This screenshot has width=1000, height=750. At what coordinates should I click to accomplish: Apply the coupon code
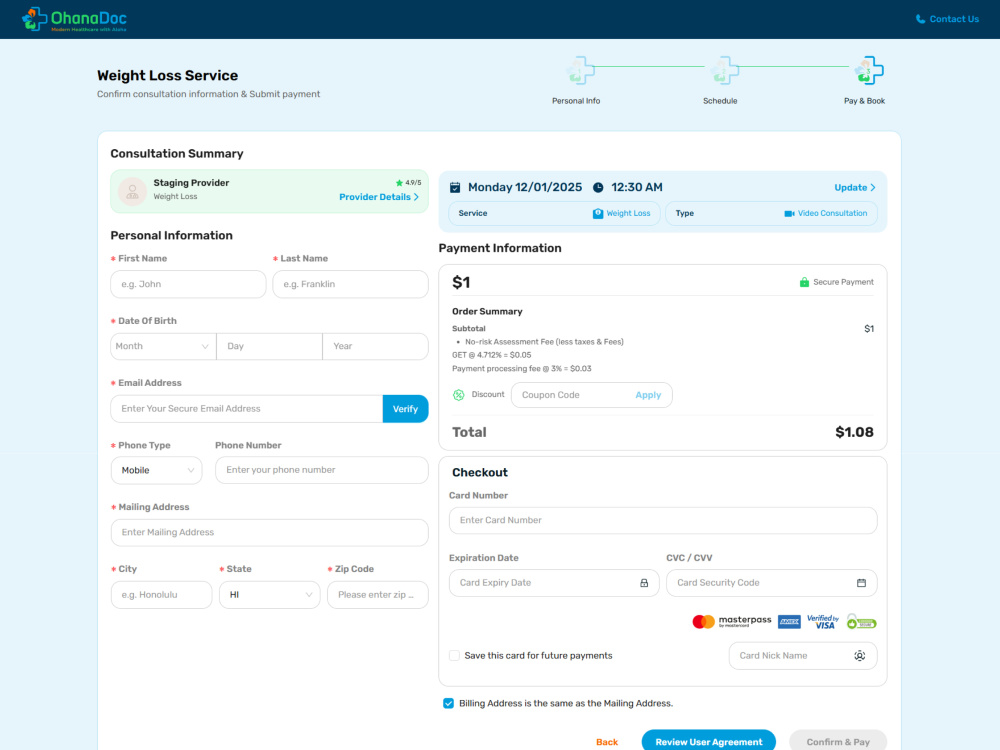(x=648, y=395)
